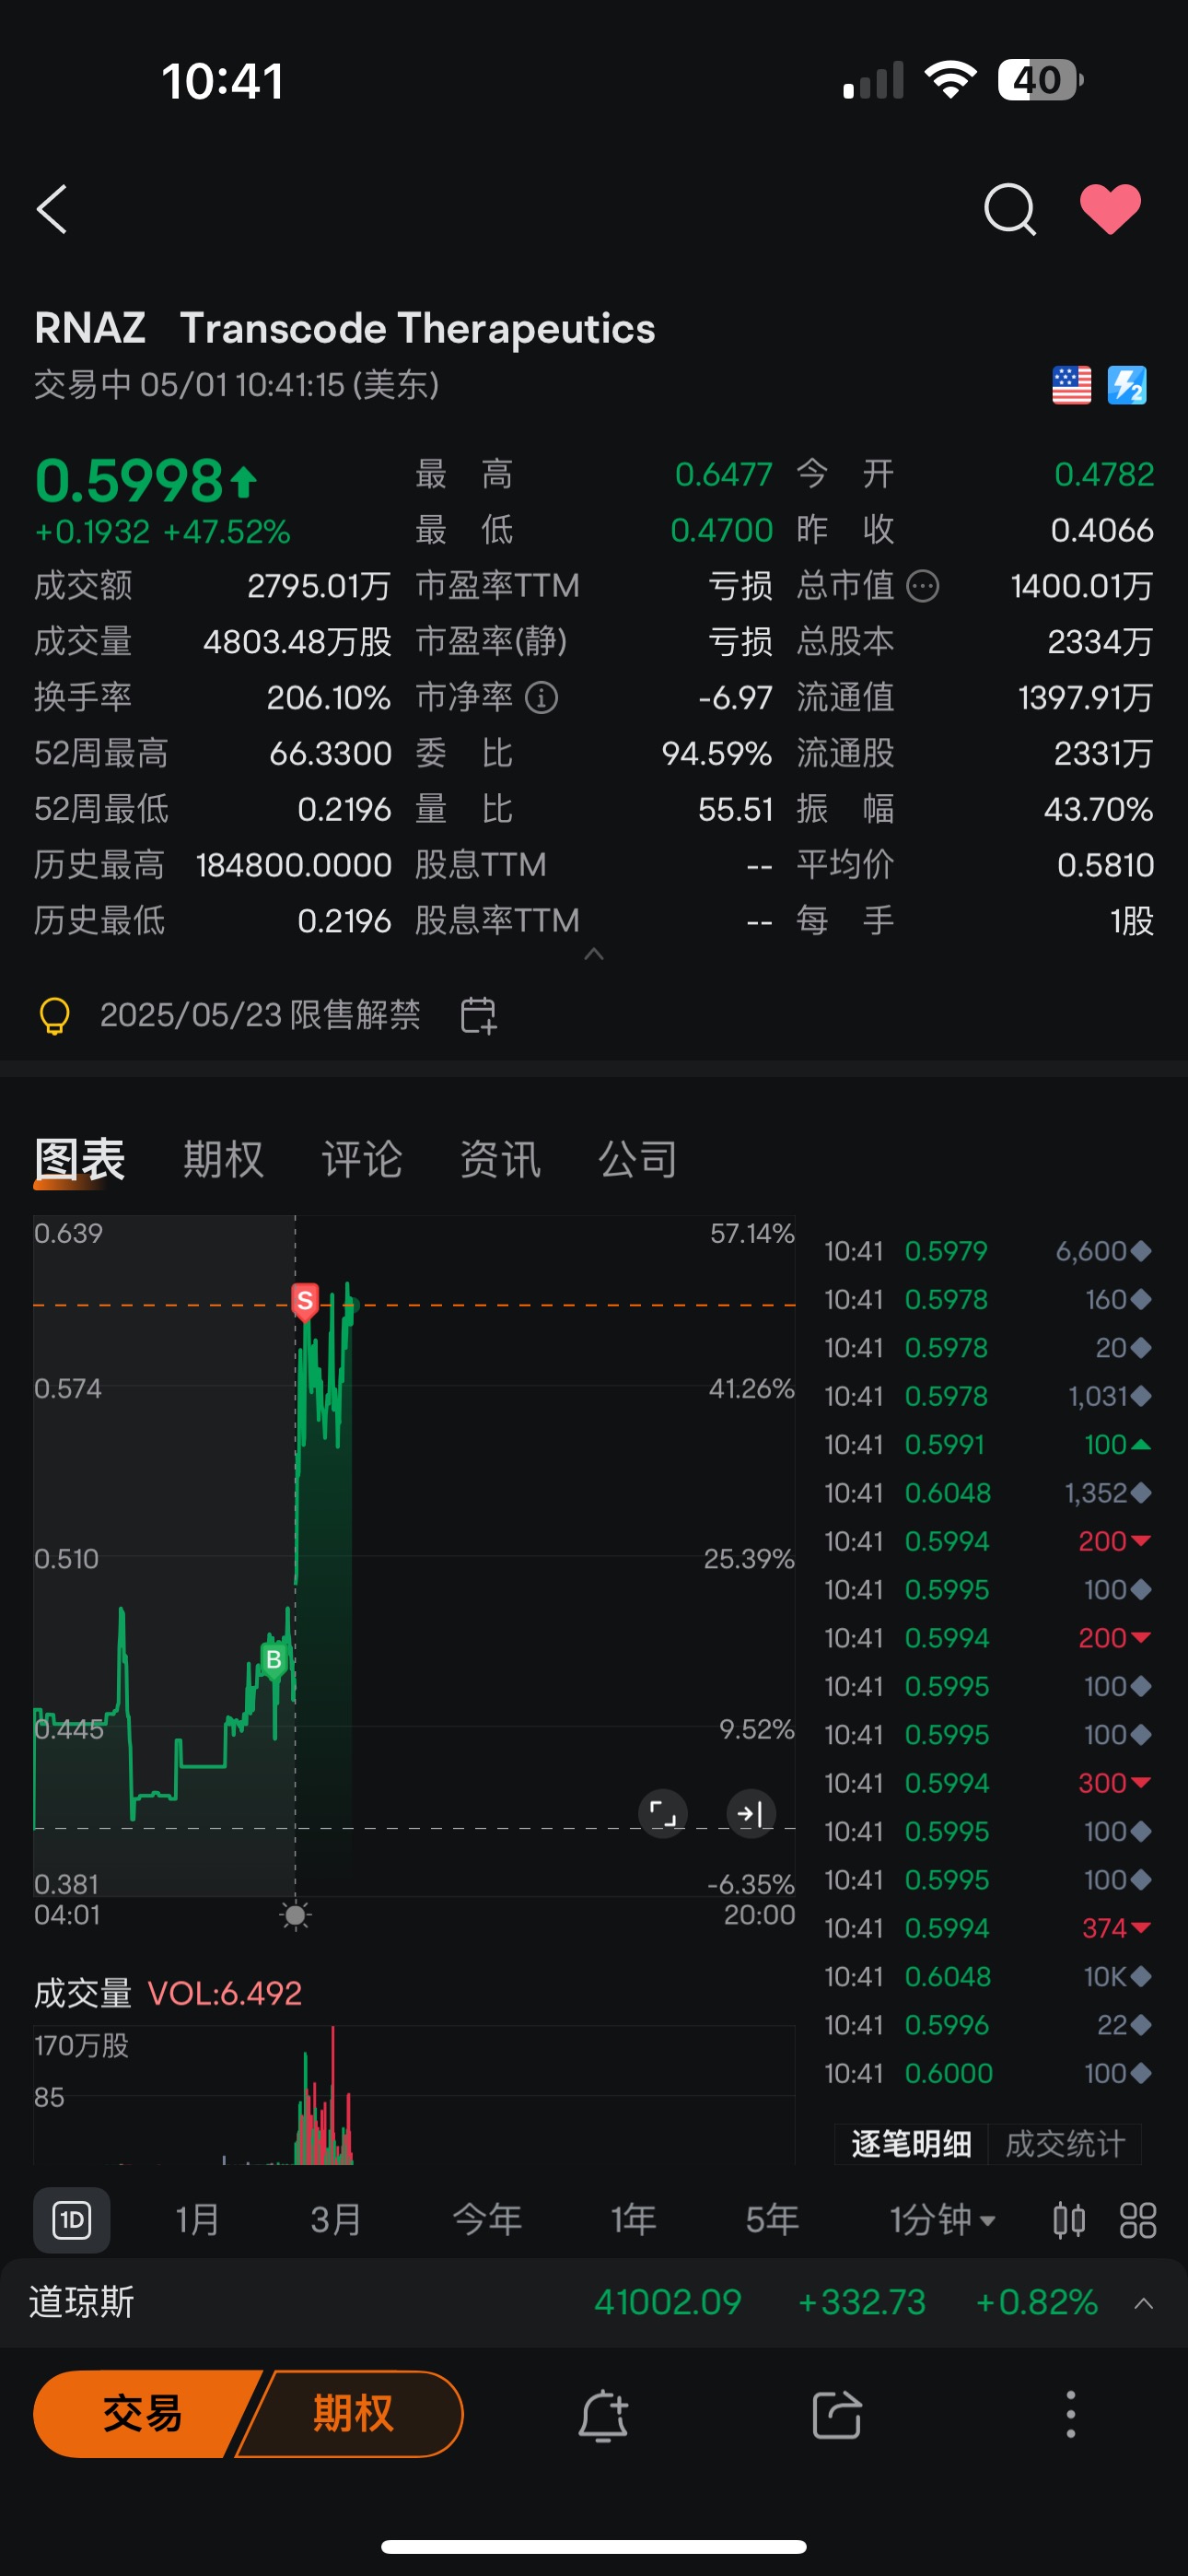
Task: Tap the lightbulb event icon
Action: tap(54, 1016)
